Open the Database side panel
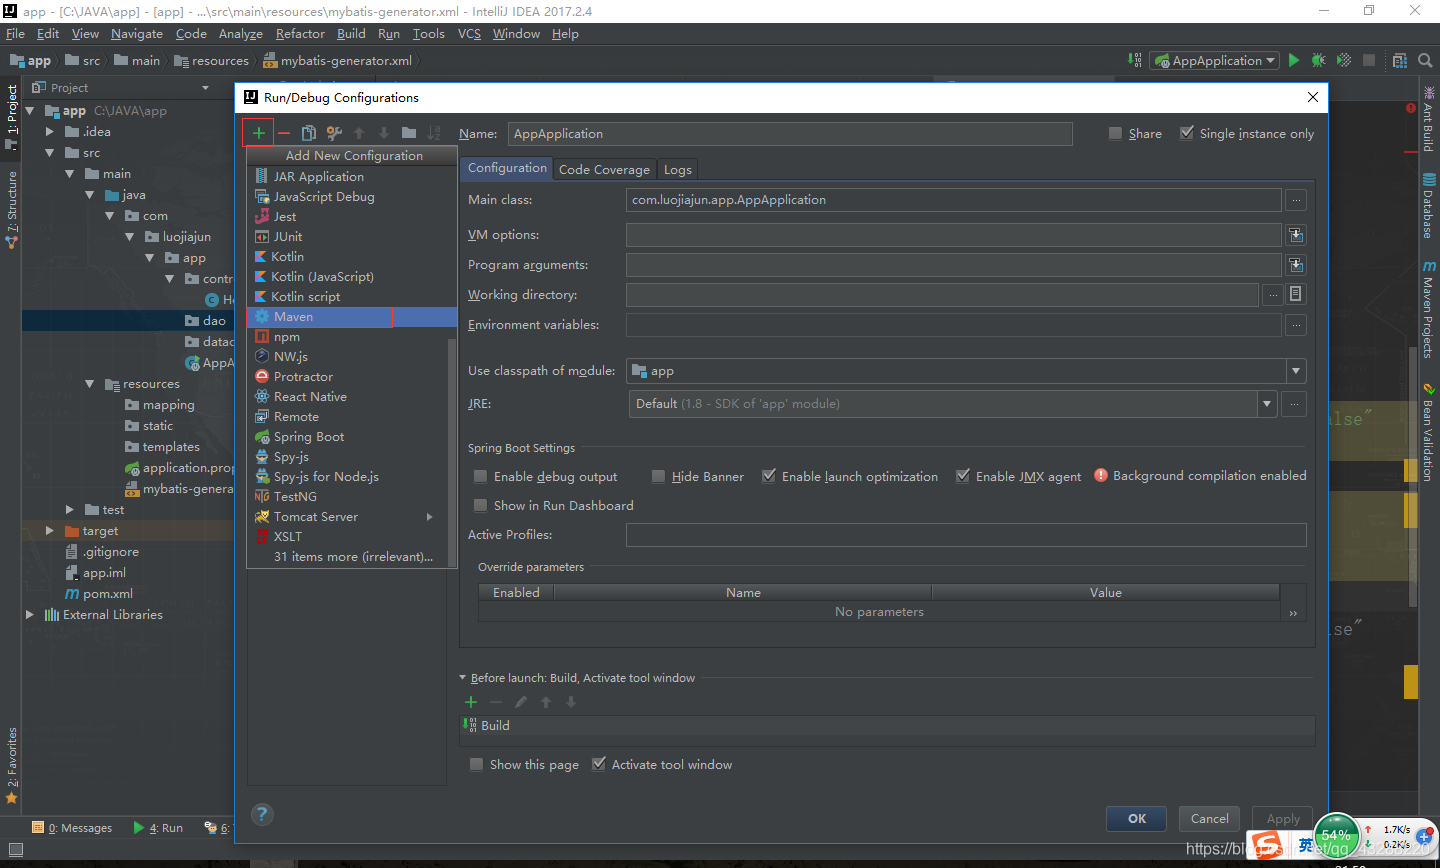Viewport: 1440px width, 868px height. (x=1429, y=207)
